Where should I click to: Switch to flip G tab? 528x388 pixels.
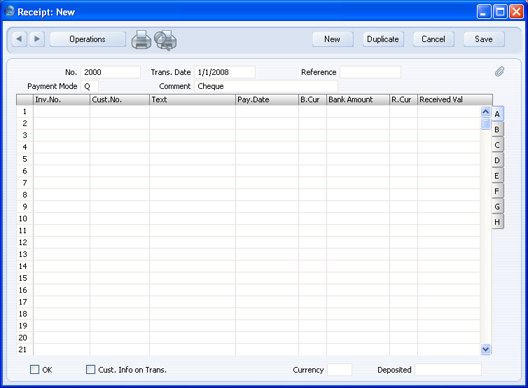click(x=497, y=206)
